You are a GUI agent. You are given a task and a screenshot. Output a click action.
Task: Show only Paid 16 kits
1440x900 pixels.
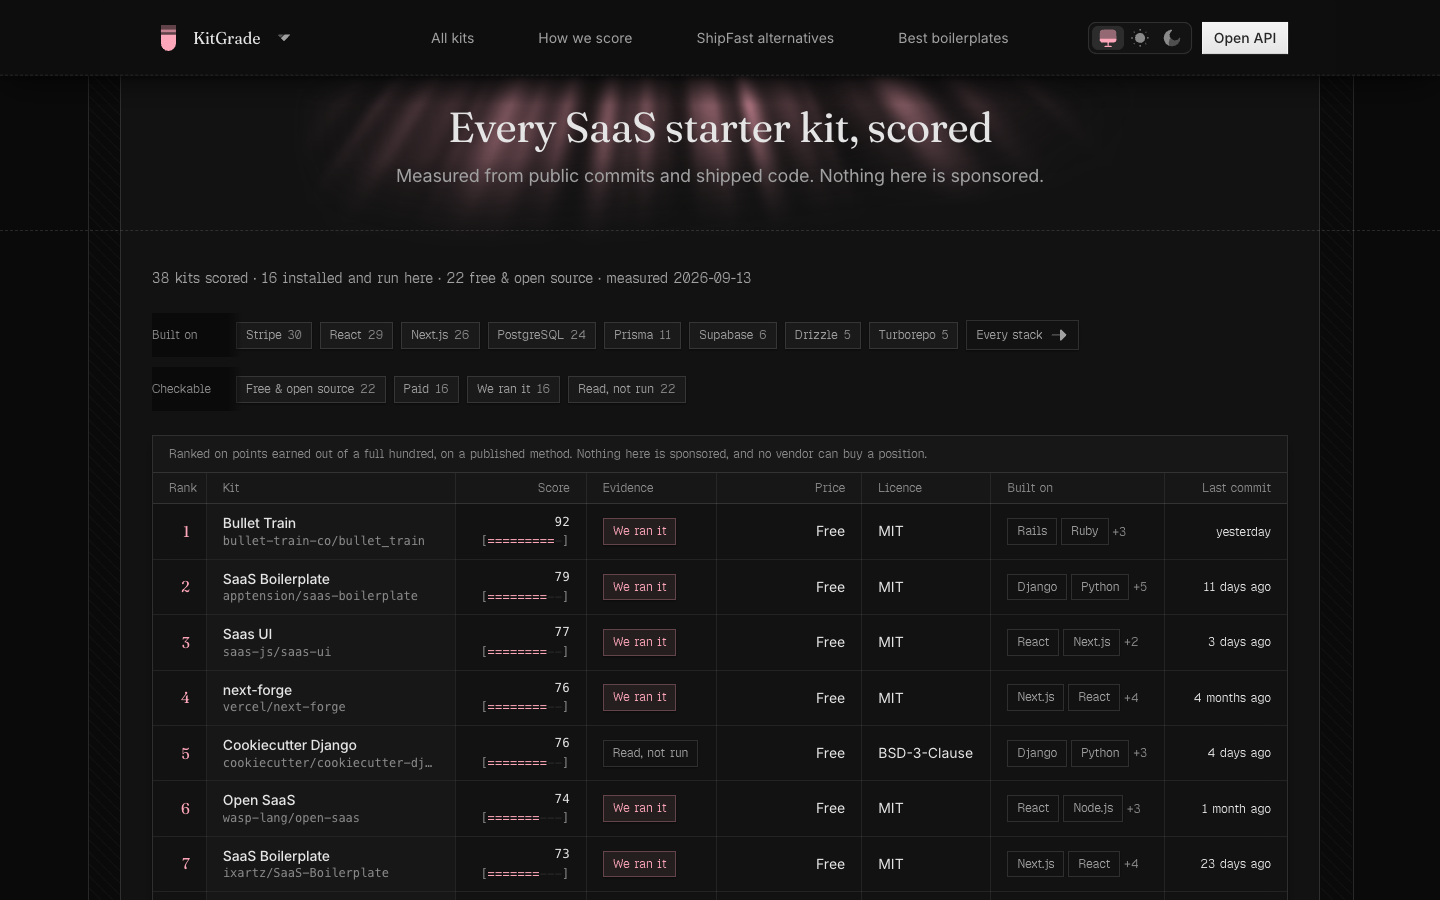point(426,389)
